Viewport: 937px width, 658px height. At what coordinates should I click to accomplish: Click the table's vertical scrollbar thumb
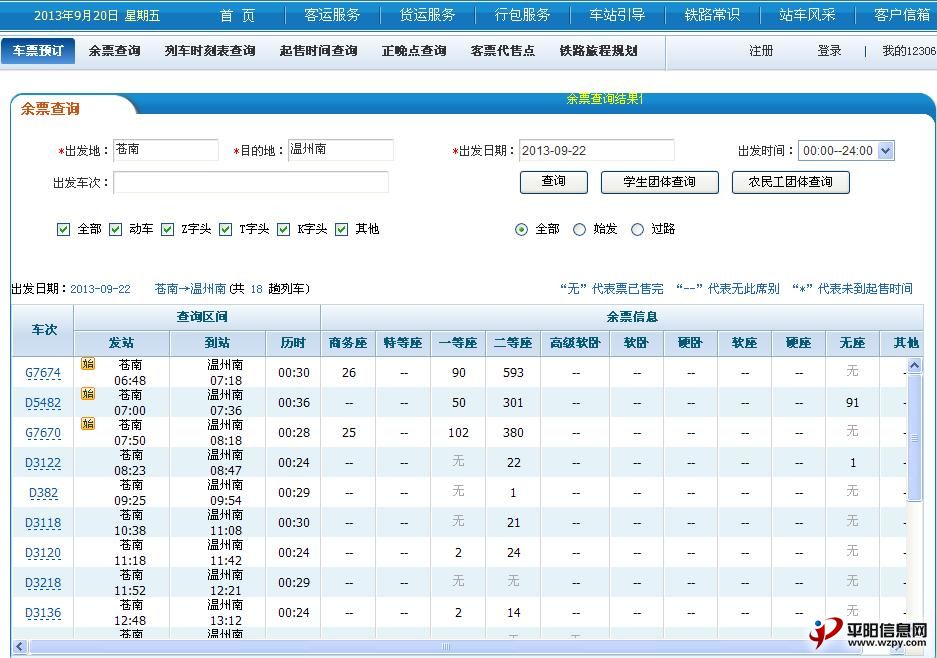(x=914, y=437)
